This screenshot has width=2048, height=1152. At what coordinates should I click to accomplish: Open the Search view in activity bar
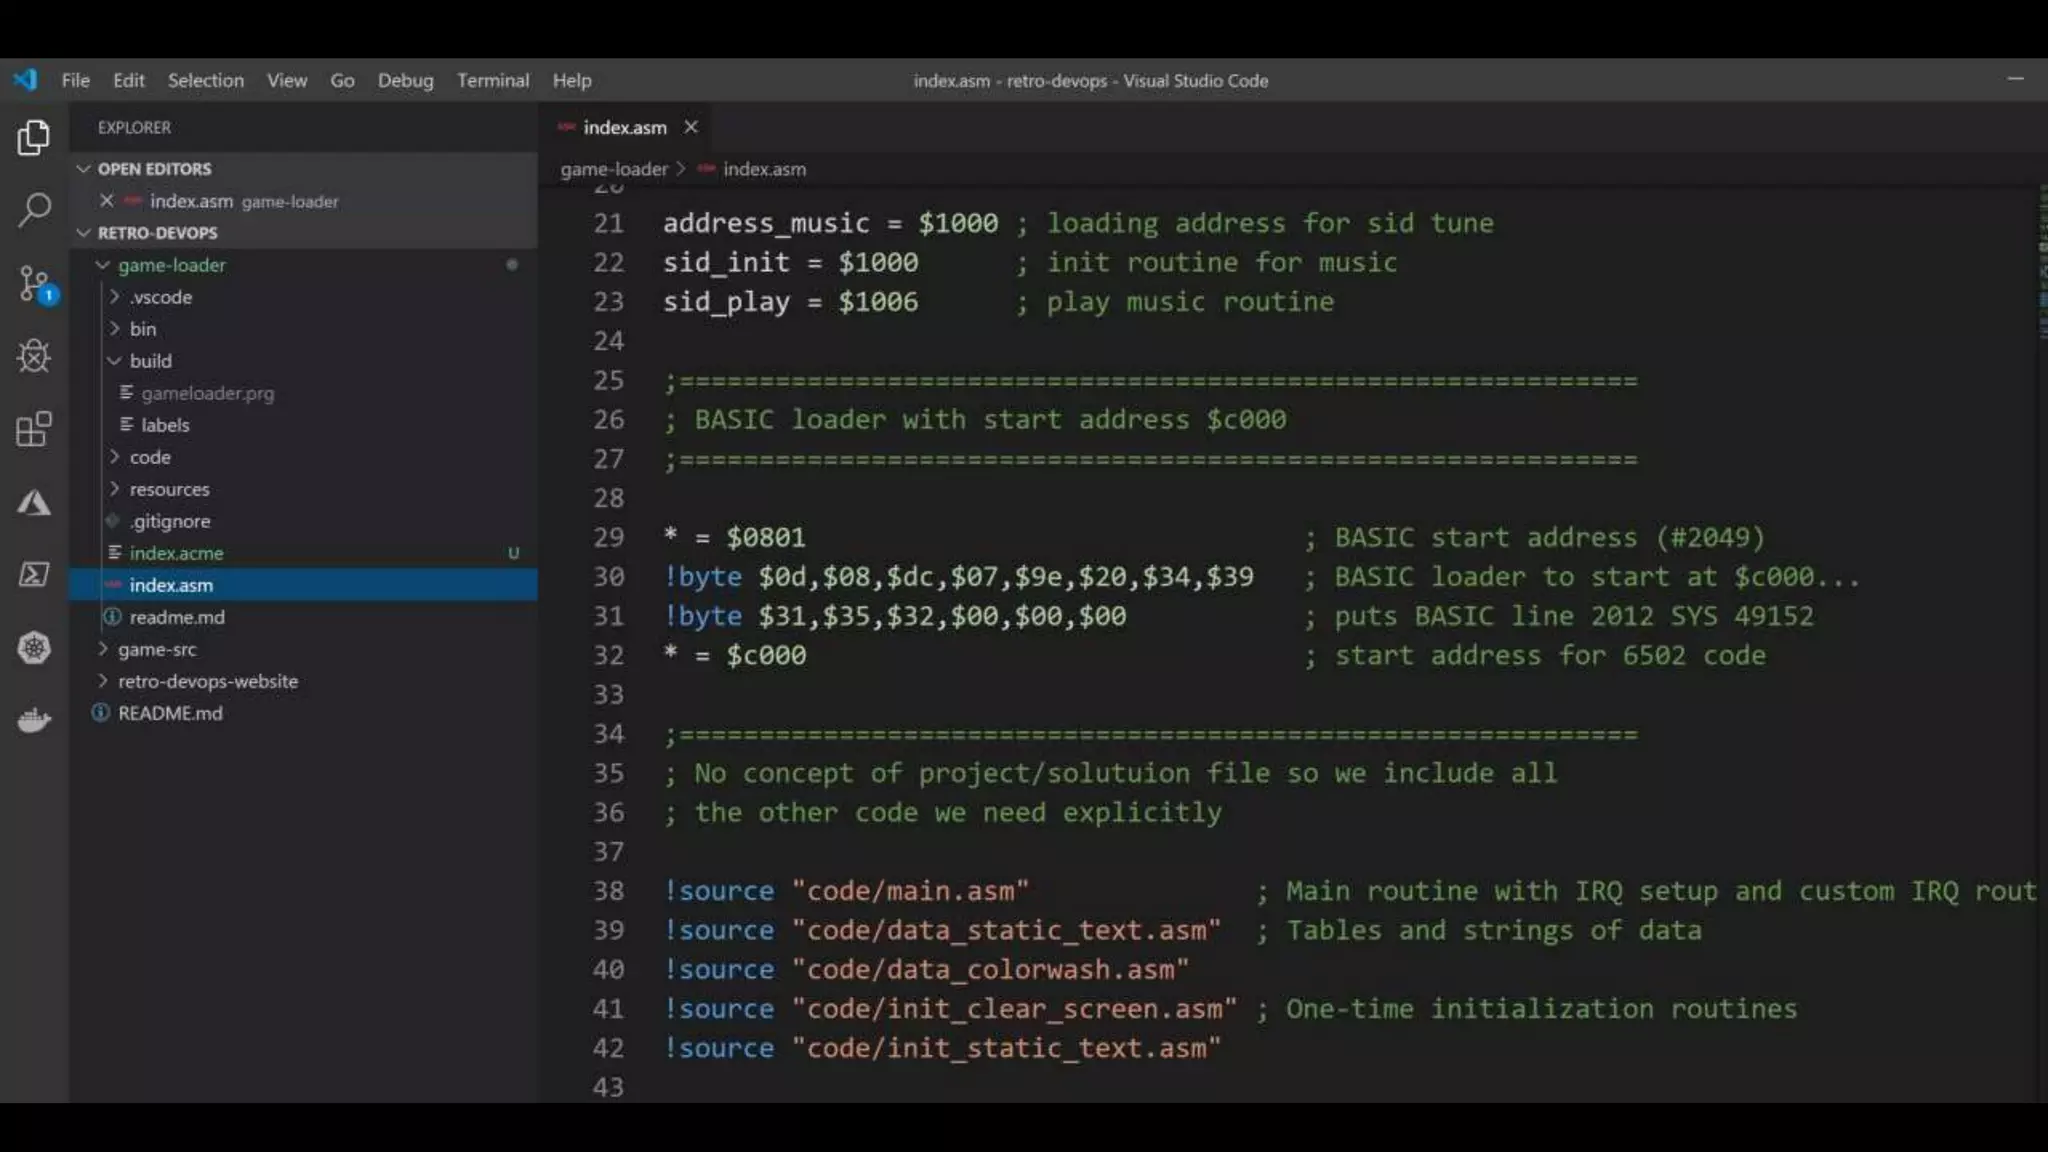point(34,209)
